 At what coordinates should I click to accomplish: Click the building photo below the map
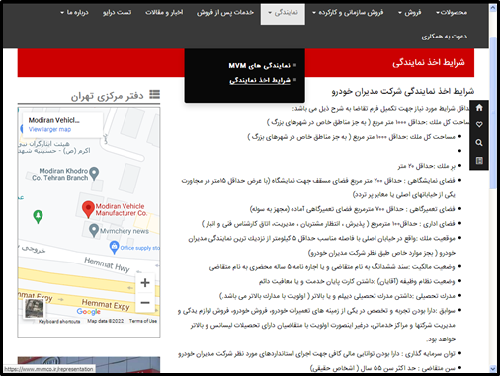click(89, 365)
